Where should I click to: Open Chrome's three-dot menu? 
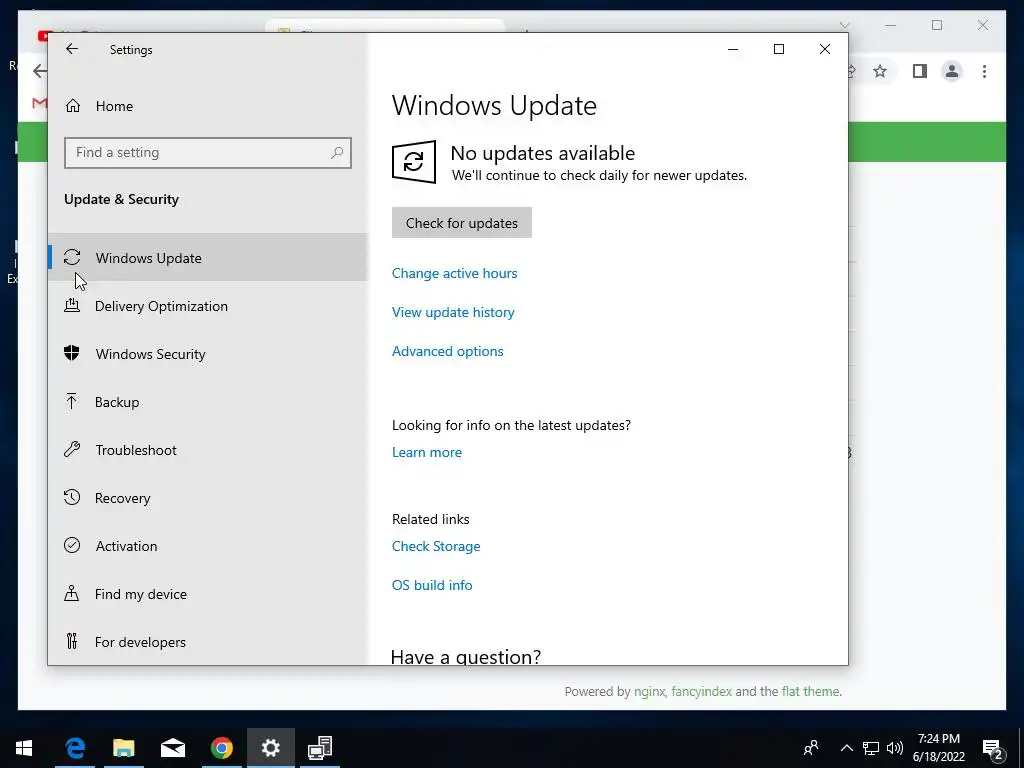(984, 71)
